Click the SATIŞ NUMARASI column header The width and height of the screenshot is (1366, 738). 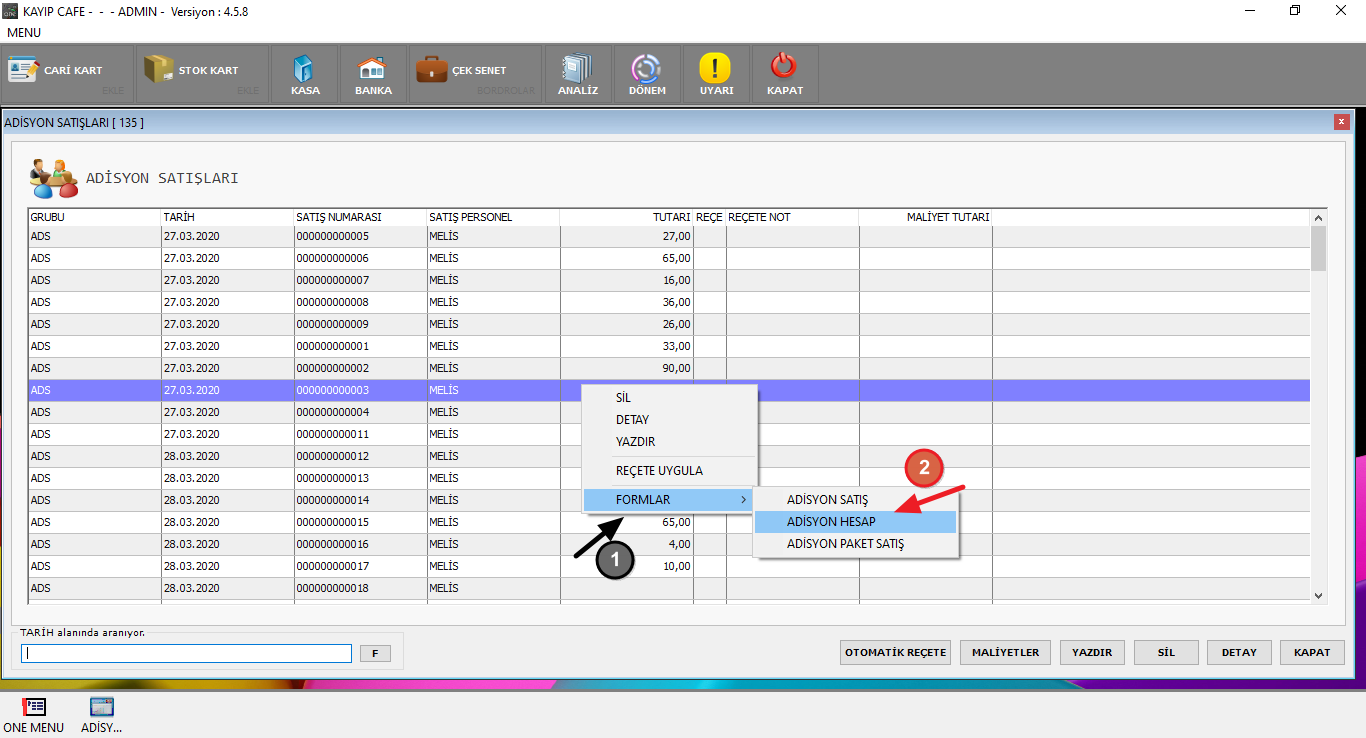click(361, 217)
